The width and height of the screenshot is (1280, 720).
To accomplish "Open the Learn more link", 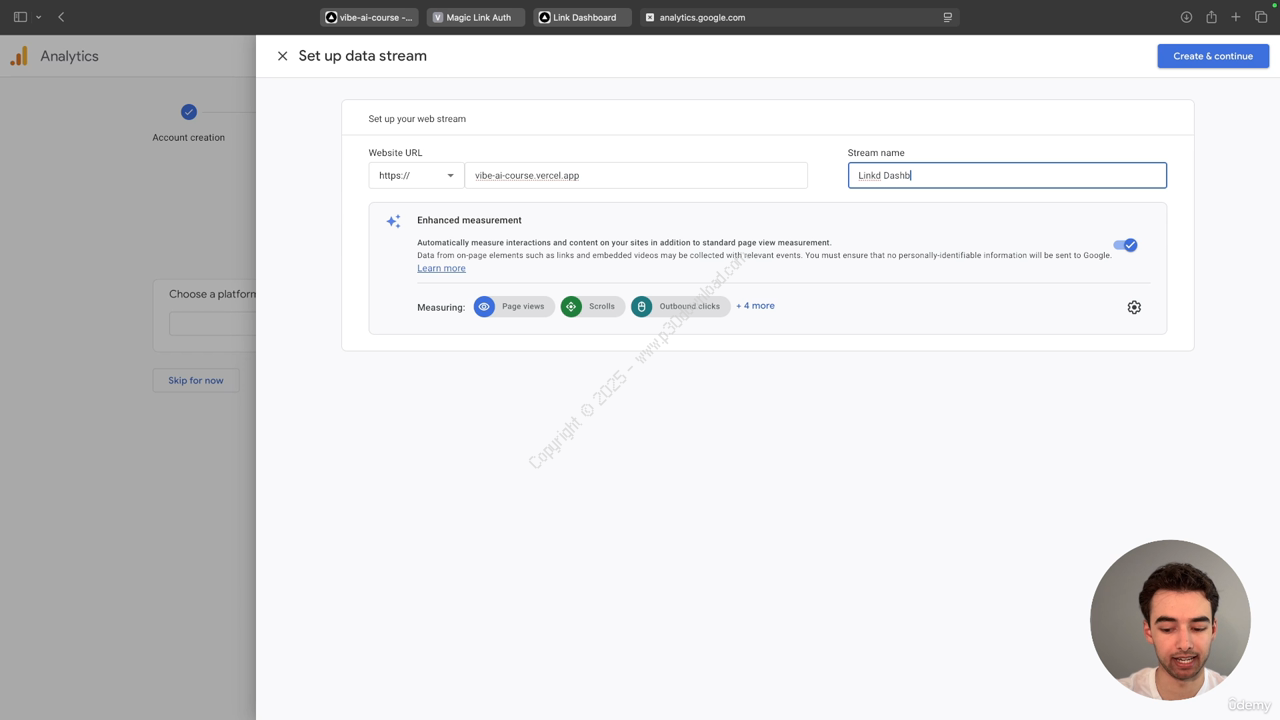I will click(x=441, y=268).
